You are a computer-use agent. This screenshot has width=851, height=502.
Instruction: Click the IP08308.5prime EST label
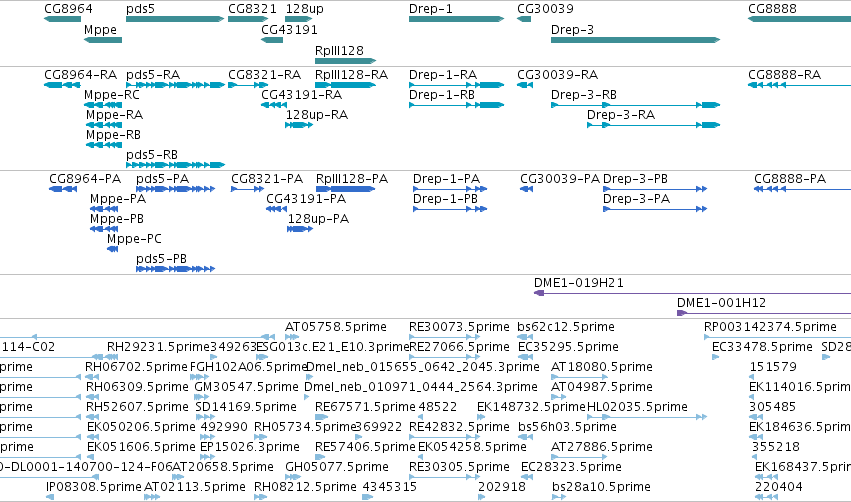pyautogui.click(x=94, y=487)
